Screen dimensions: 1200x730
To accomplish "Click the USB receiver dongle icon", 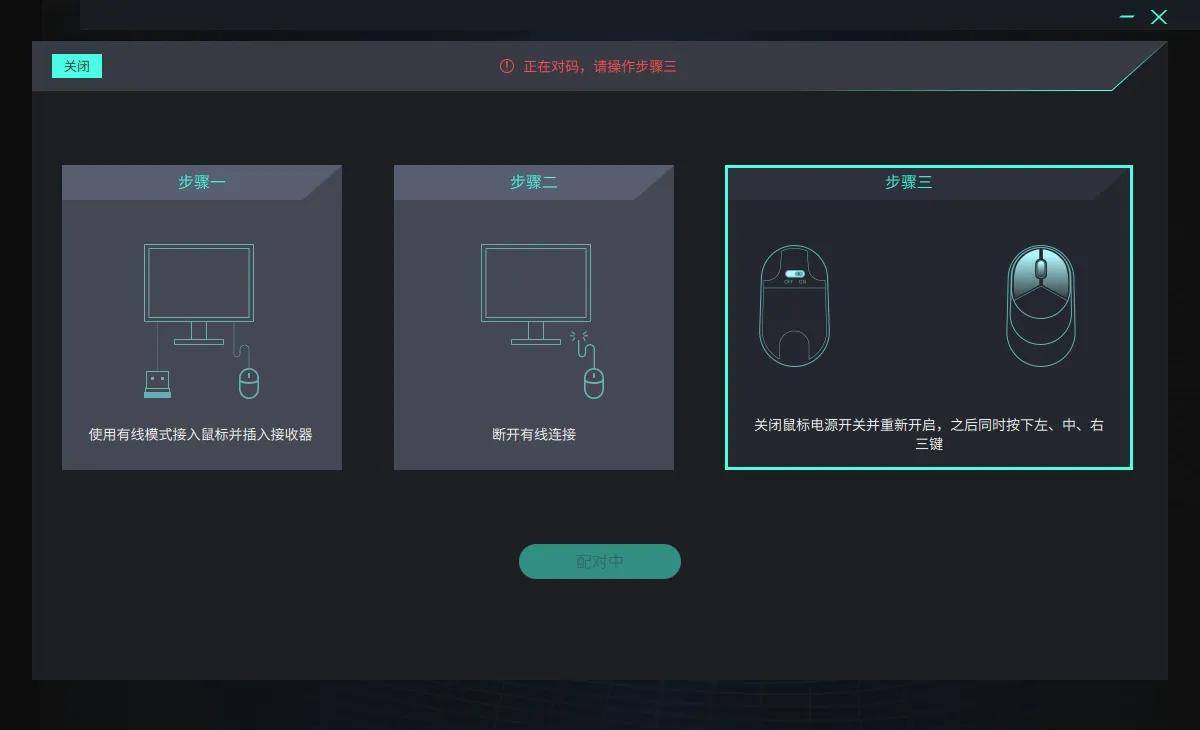I will (x=157, y=384).
